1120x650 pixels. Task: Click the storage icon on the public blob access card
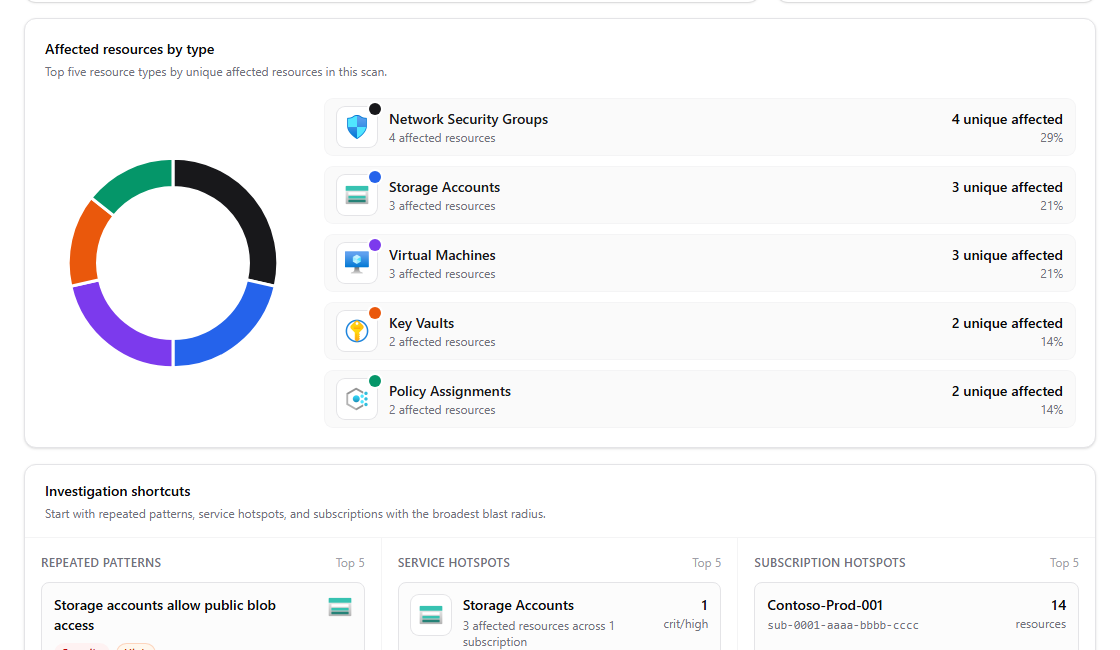pyautogui.click(x=340, y=607)
